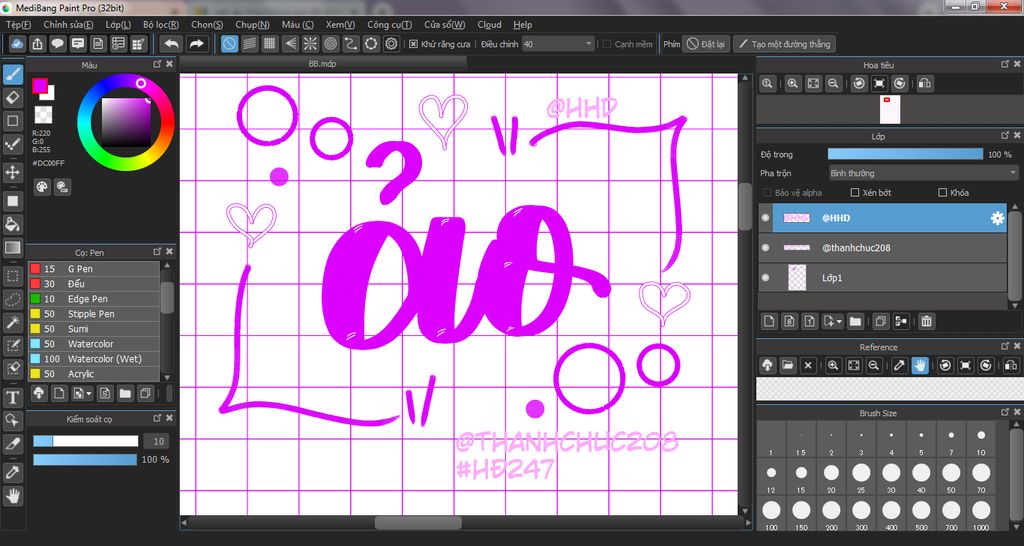Select the Brush tool in left toolbar
The height and width of the screenshot is (546, 1024).
(x=12, y=74)
